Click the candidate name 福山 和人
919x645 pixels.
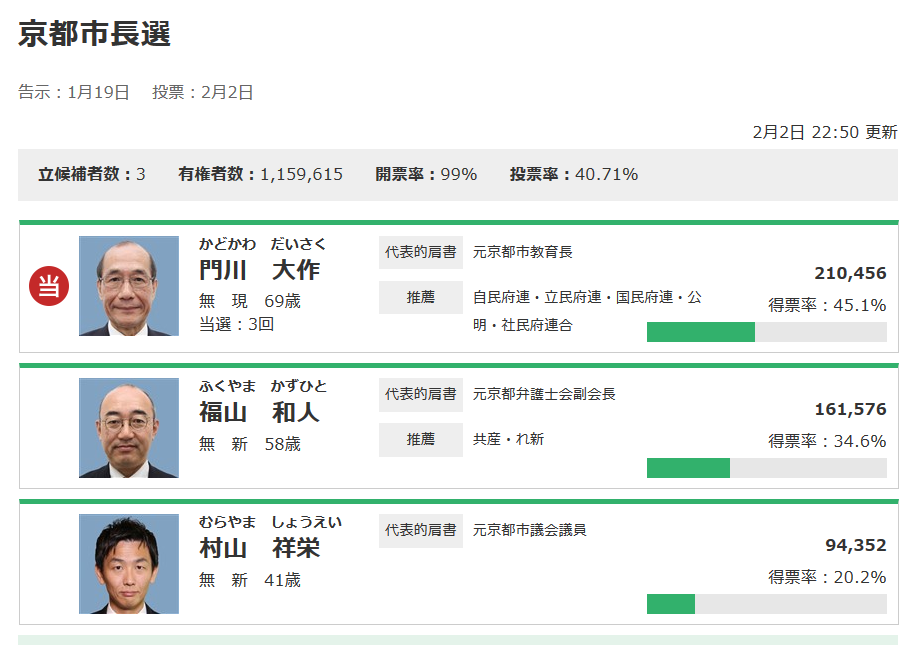point(260,412)
